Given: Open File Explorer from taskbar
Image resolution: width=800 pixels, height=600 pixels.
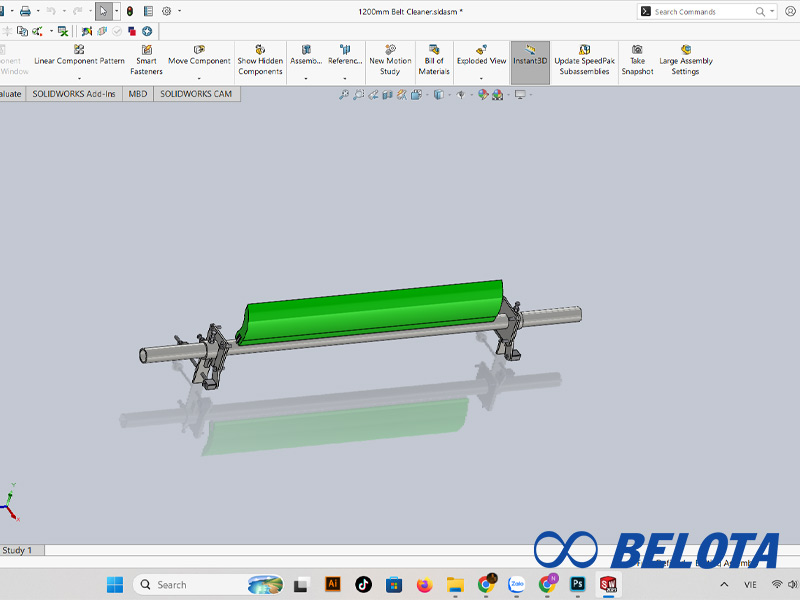Looking at the screenshot, I should 455,585.
